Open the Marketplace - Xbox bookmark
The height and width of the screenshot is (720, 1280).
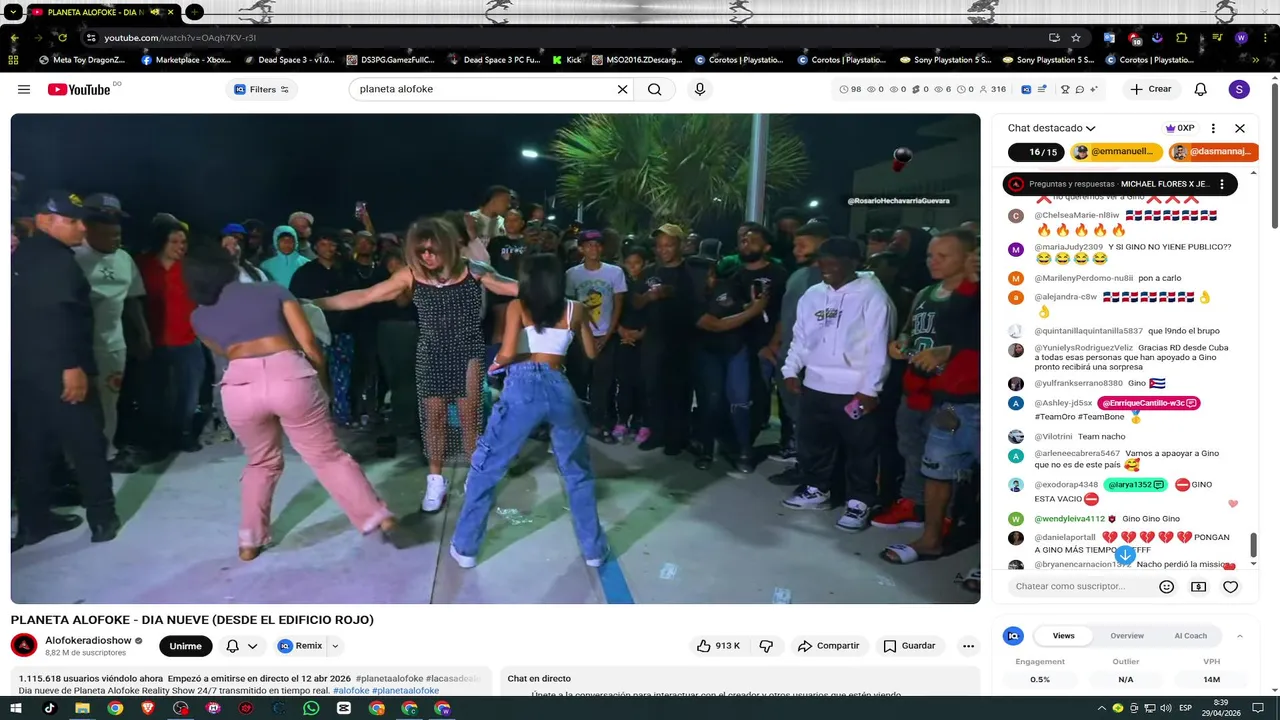coord(186,60)
